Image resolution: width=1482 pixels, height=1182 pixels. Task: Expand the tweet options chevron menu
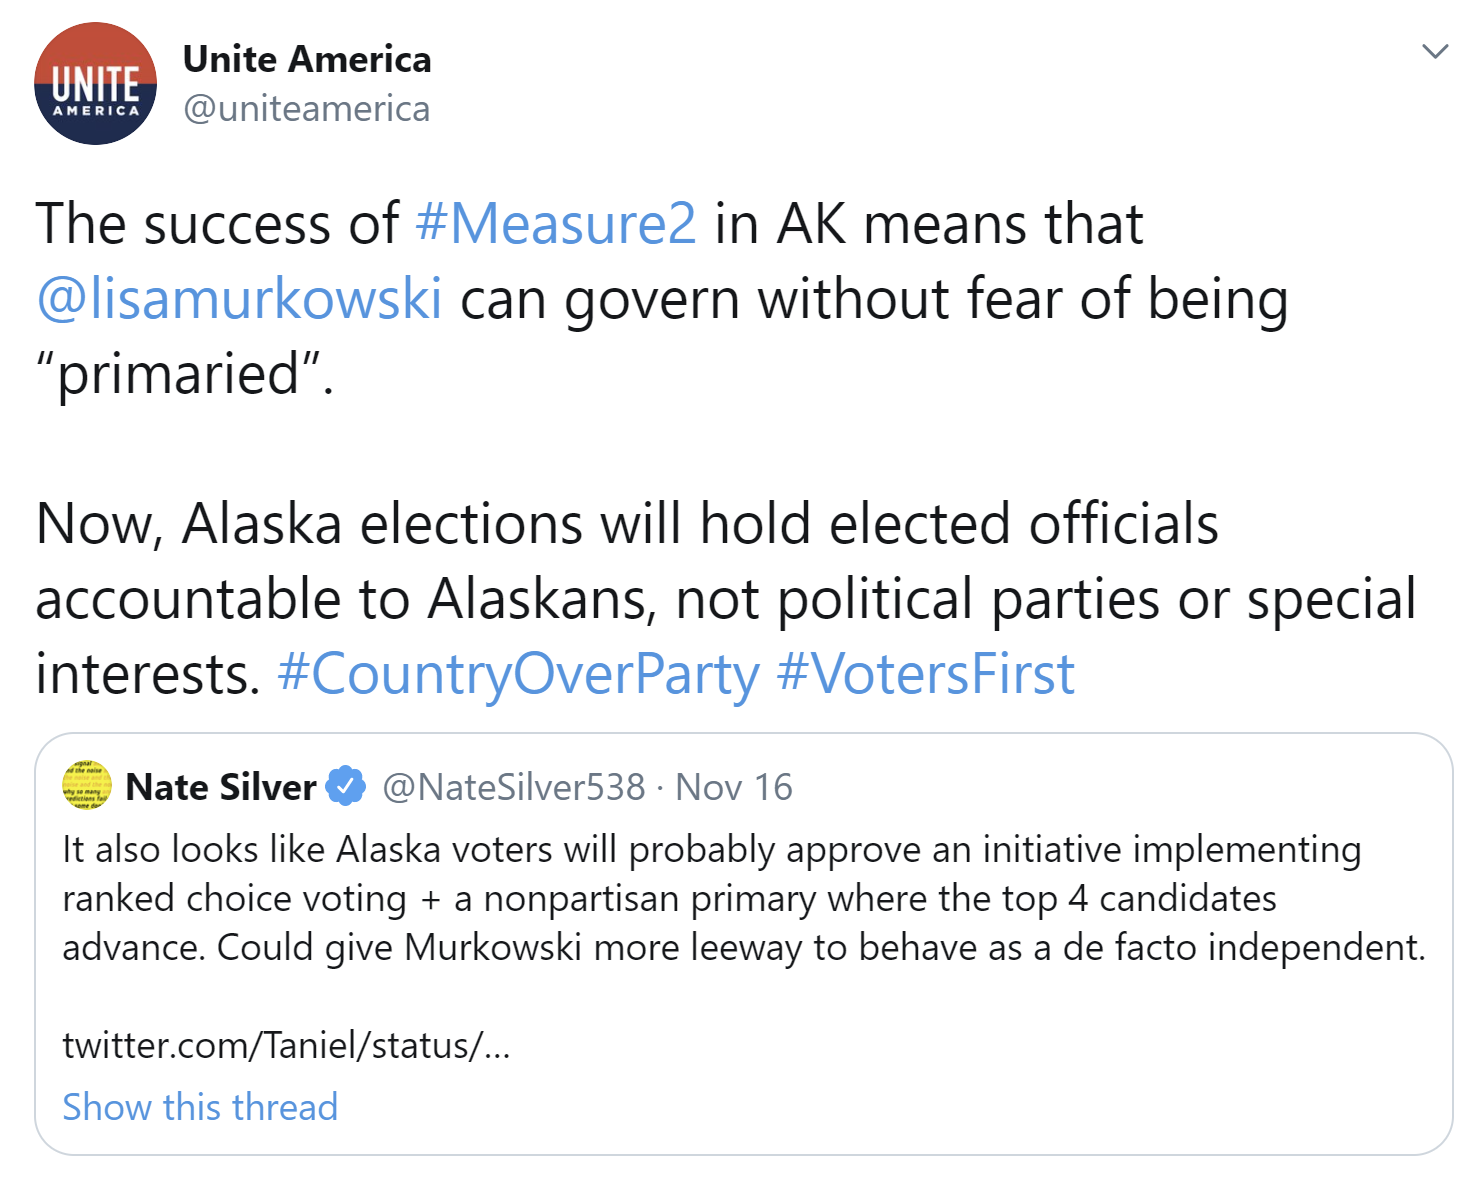click(x=1435, y=52)
